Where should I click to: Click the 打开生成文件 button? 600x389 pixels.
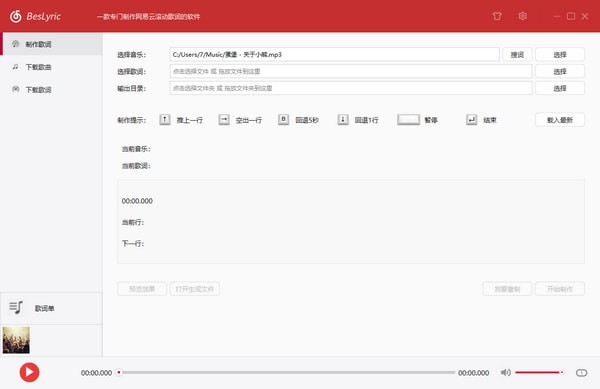click(195, 289)
